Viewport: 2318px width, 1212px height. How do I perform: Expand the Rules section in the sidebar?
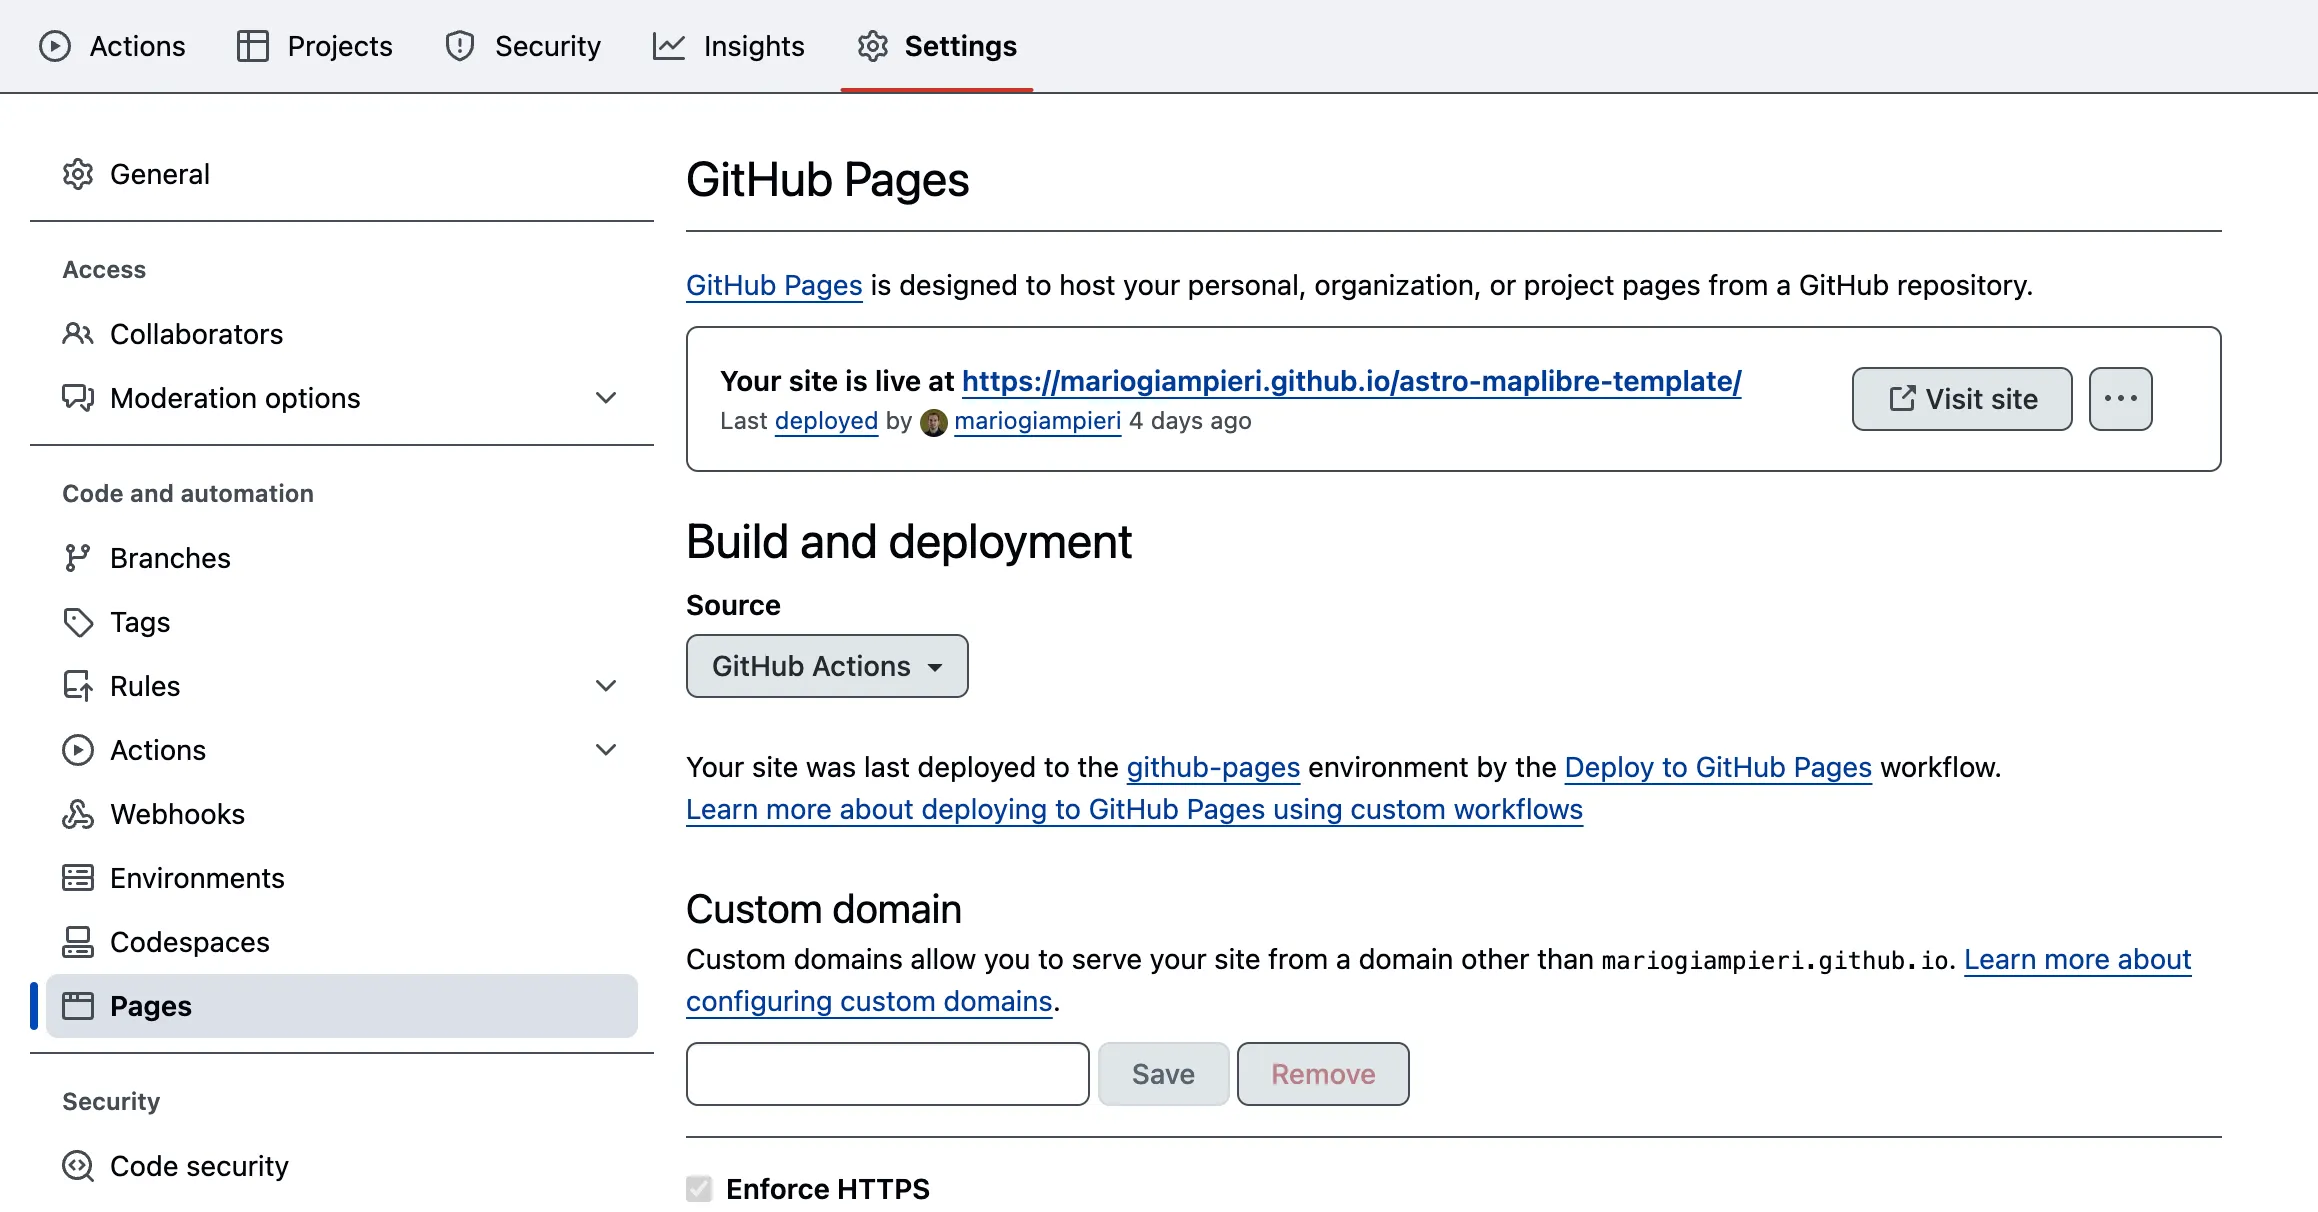pos(606,686)
